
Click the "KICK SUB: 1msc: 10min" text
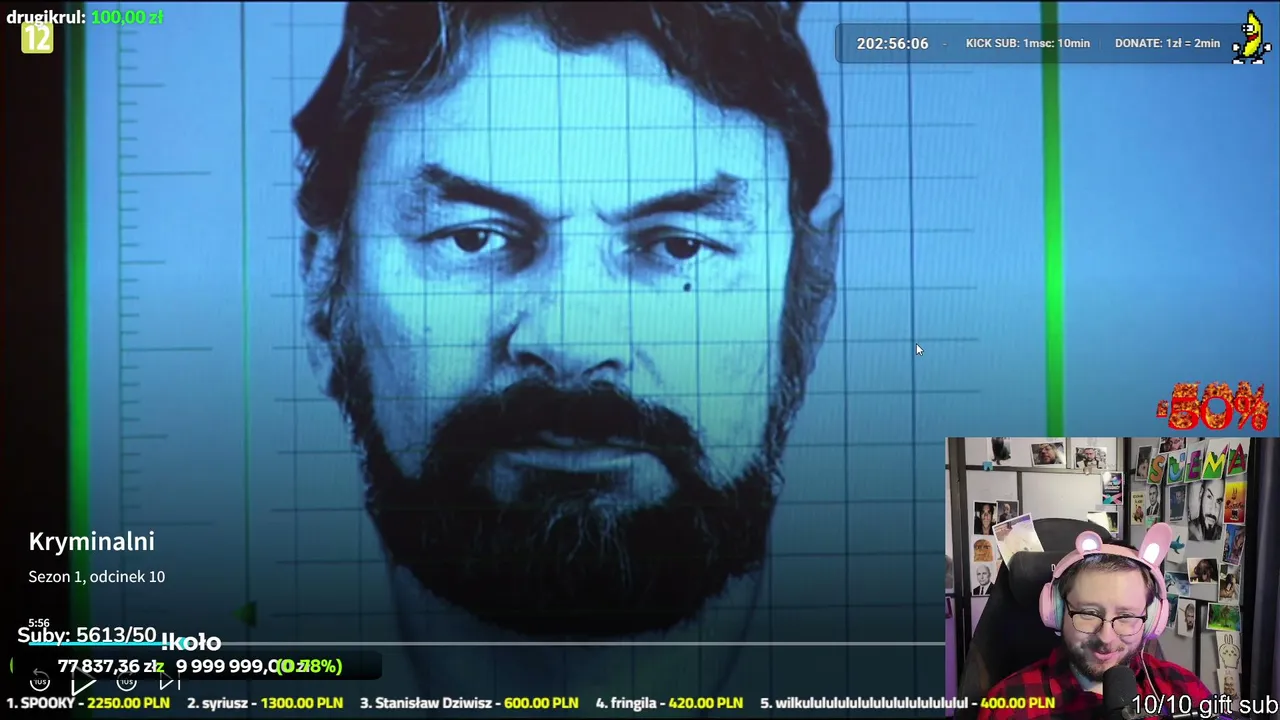(x=1027, y=43)
